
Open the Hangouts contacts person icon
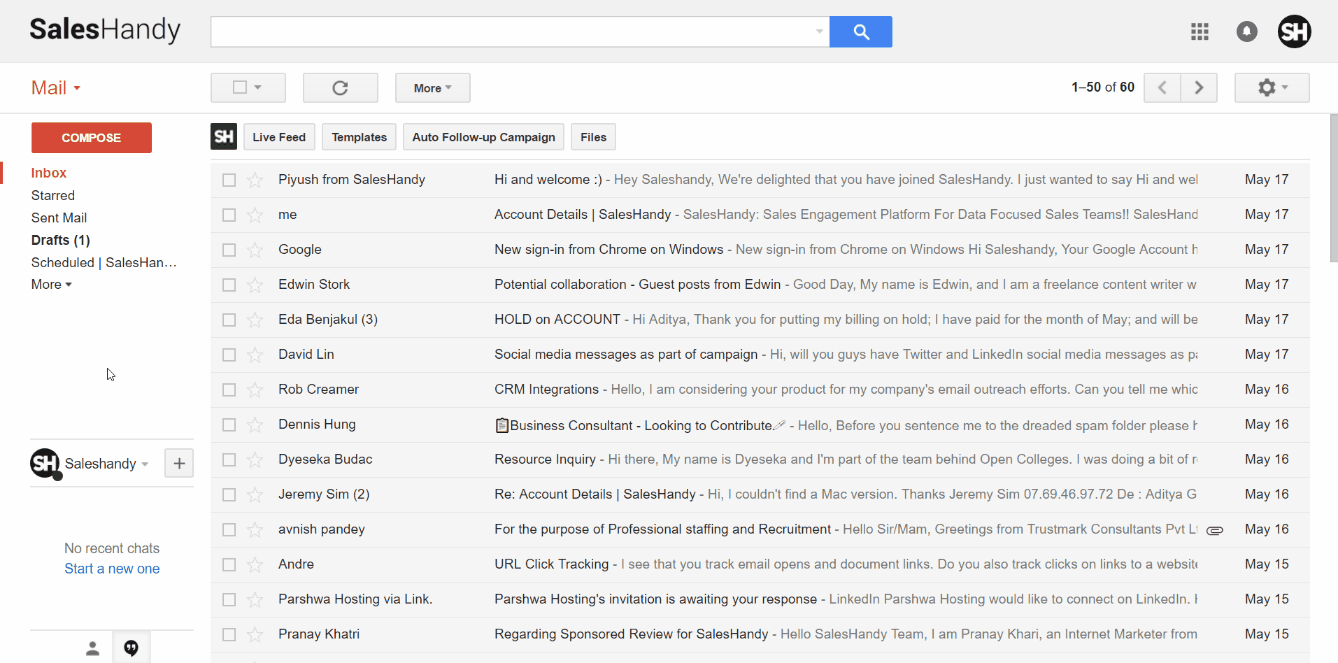point(92,649)
